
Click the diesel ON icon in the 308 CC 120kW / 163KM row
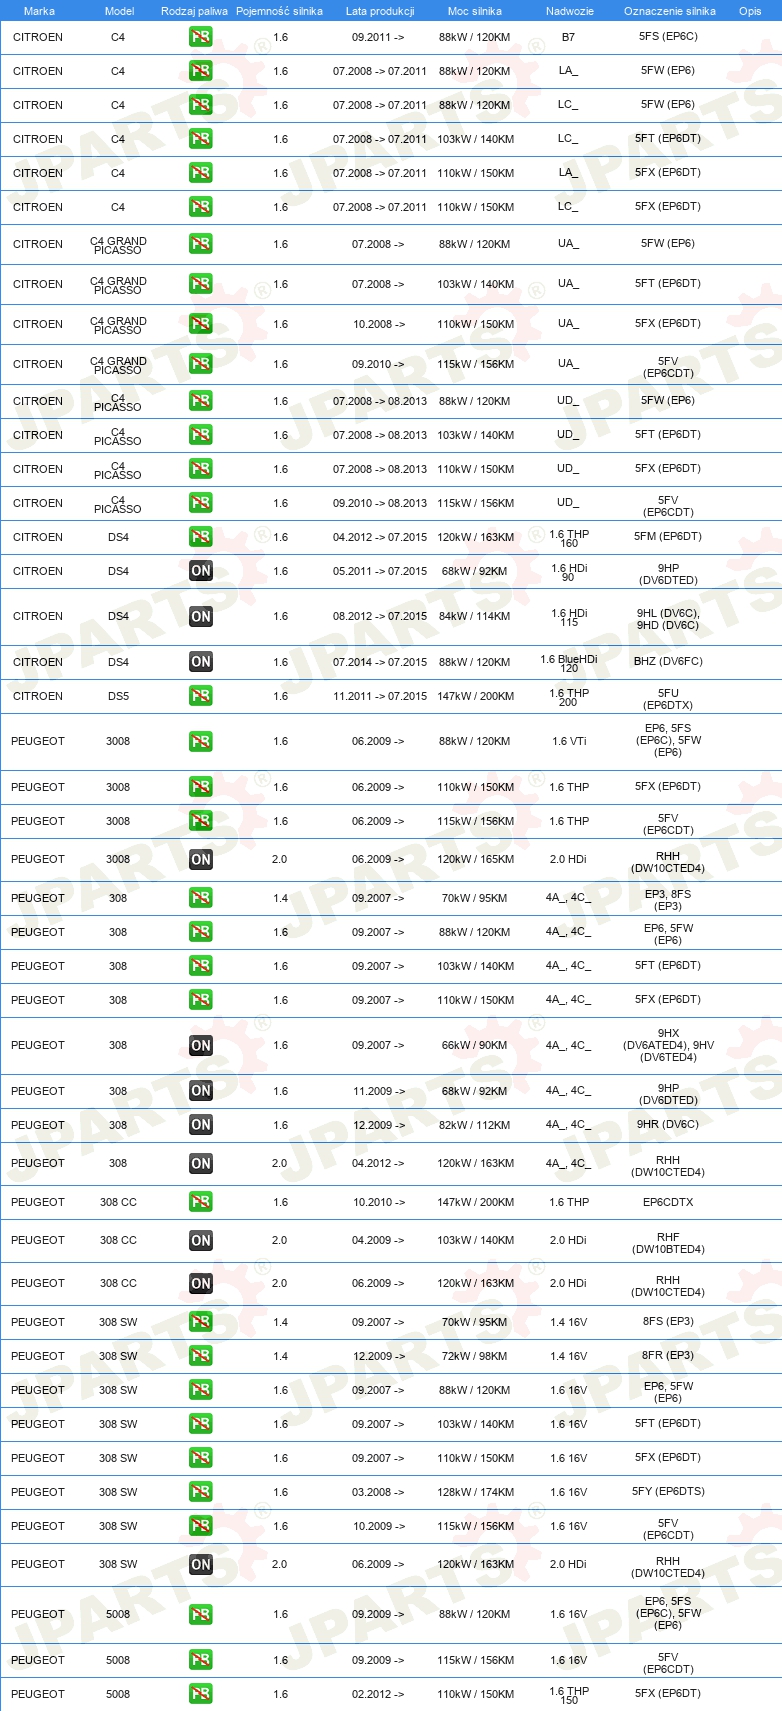pyautogui.click(x=201, y=1283)
